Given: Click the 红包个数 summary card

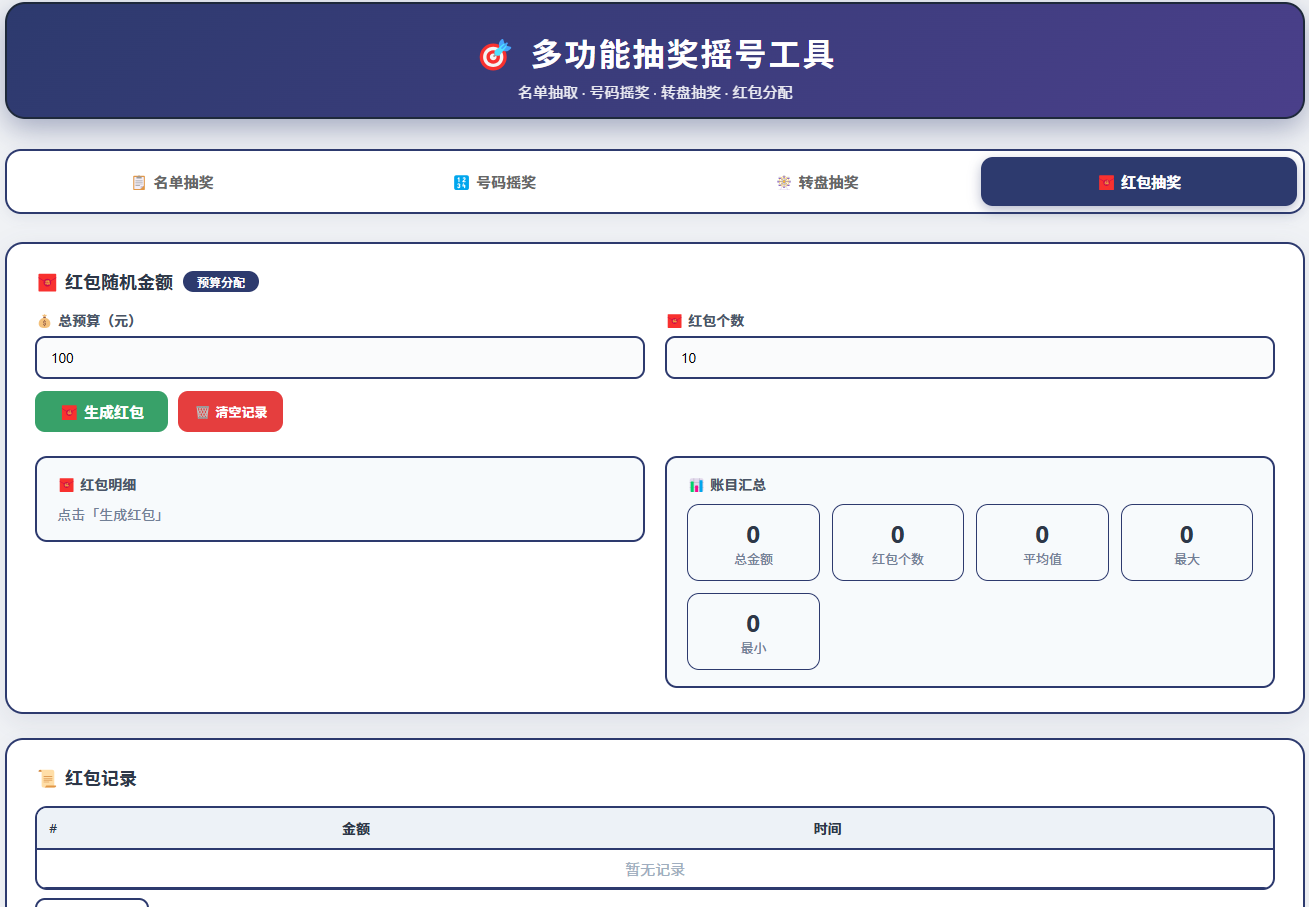Looking at the screenshot, I should (898, 542).
